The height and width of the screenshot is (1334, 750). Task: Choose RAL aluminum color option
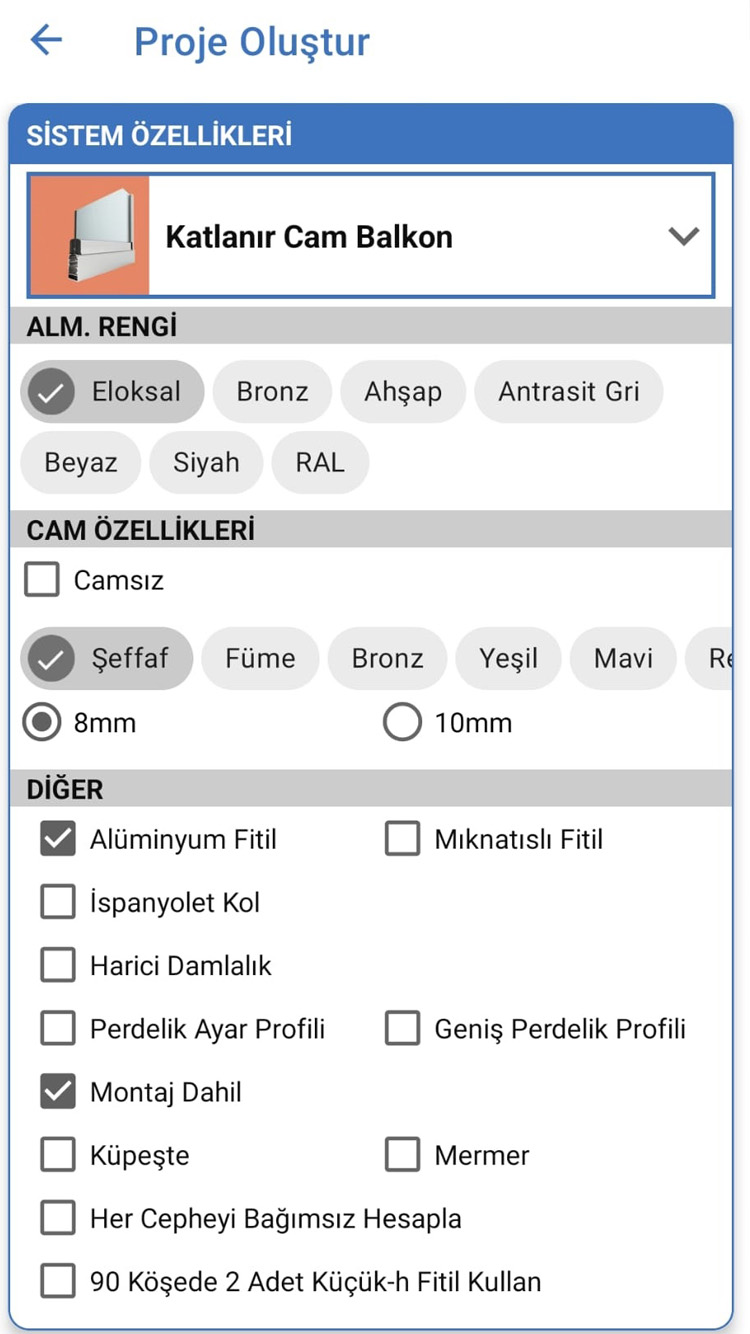(320, 462)
